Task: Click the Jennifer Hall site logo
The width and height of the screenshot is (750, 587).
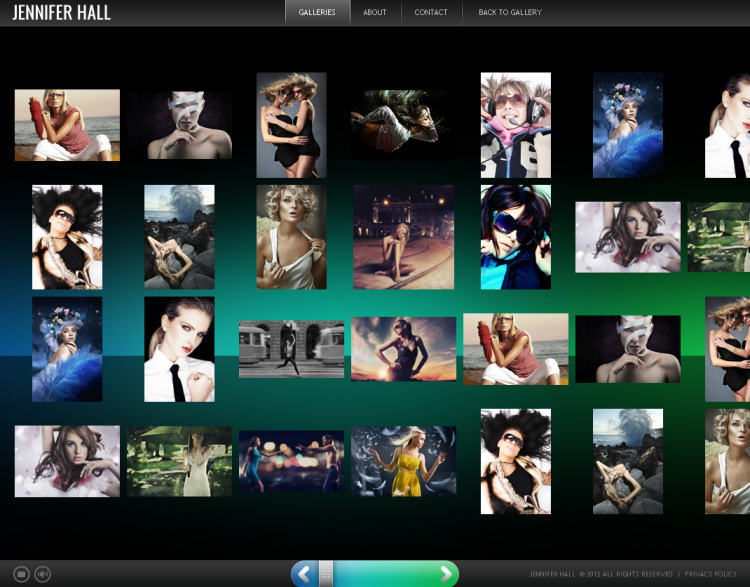Action: pyautogui.click(x=61, y=12)
